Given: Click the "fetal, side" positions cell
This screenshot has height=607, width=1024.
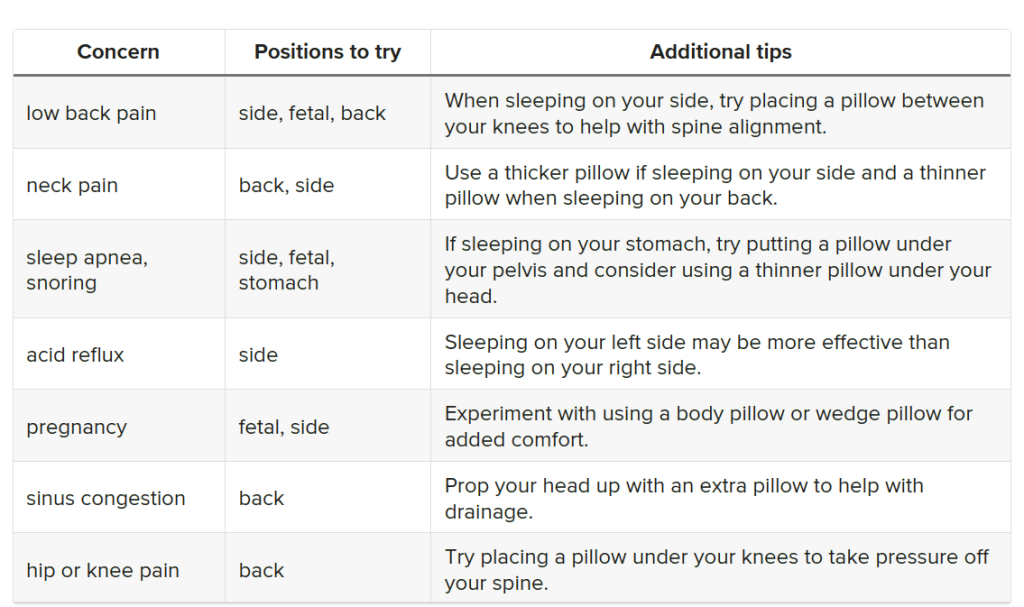Looking at the screenshot, I should point(284,427).
